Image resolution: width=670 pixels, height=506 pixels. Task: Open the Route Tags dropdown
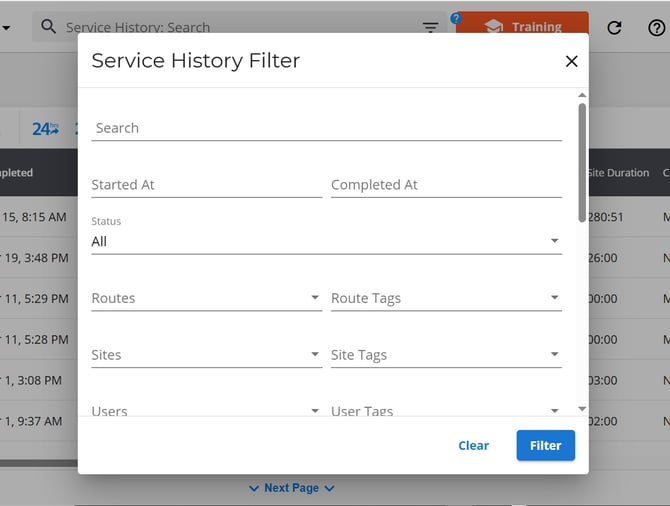pyautogui.click(x=446, y=298)
